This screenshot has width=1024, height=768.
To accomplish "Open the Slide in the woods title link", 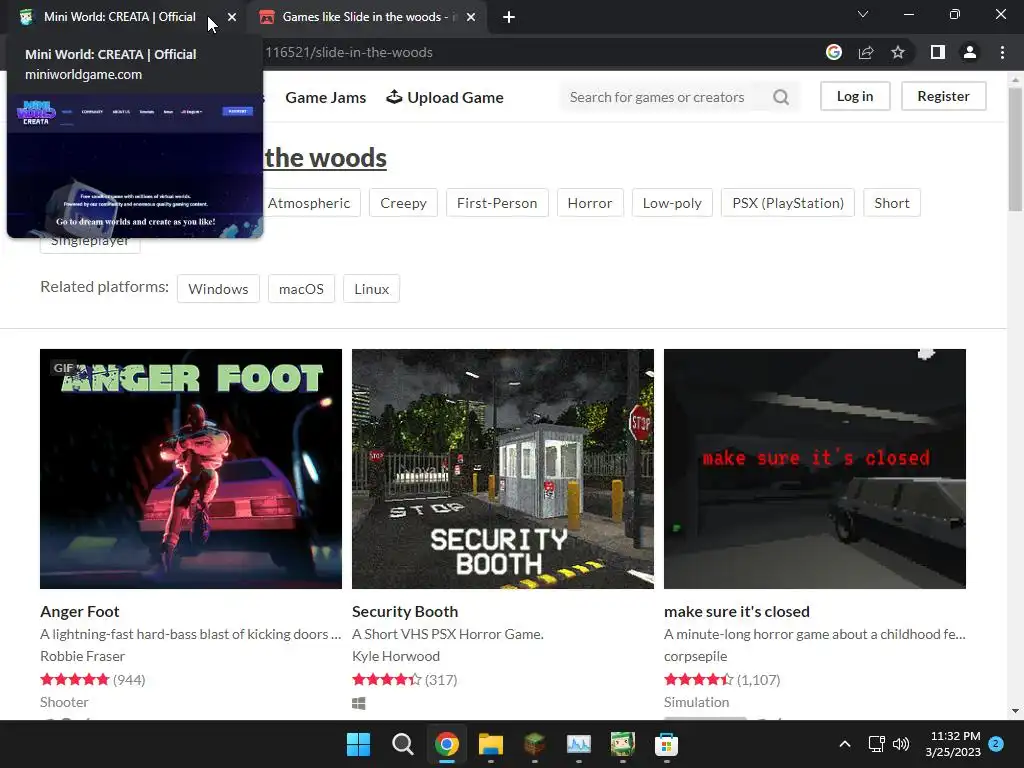I will coord(325,158).
